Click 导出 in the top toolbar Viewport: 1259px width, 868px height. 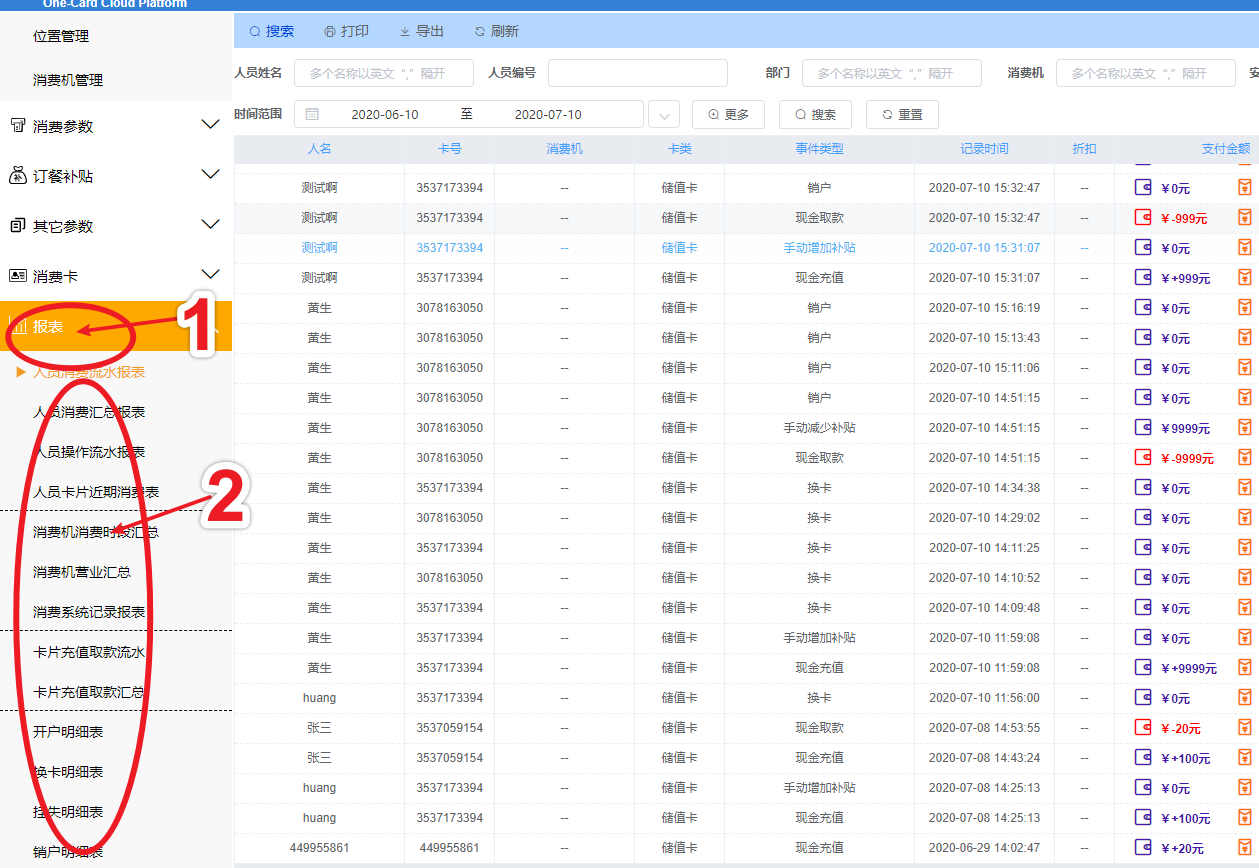[421, 31]
